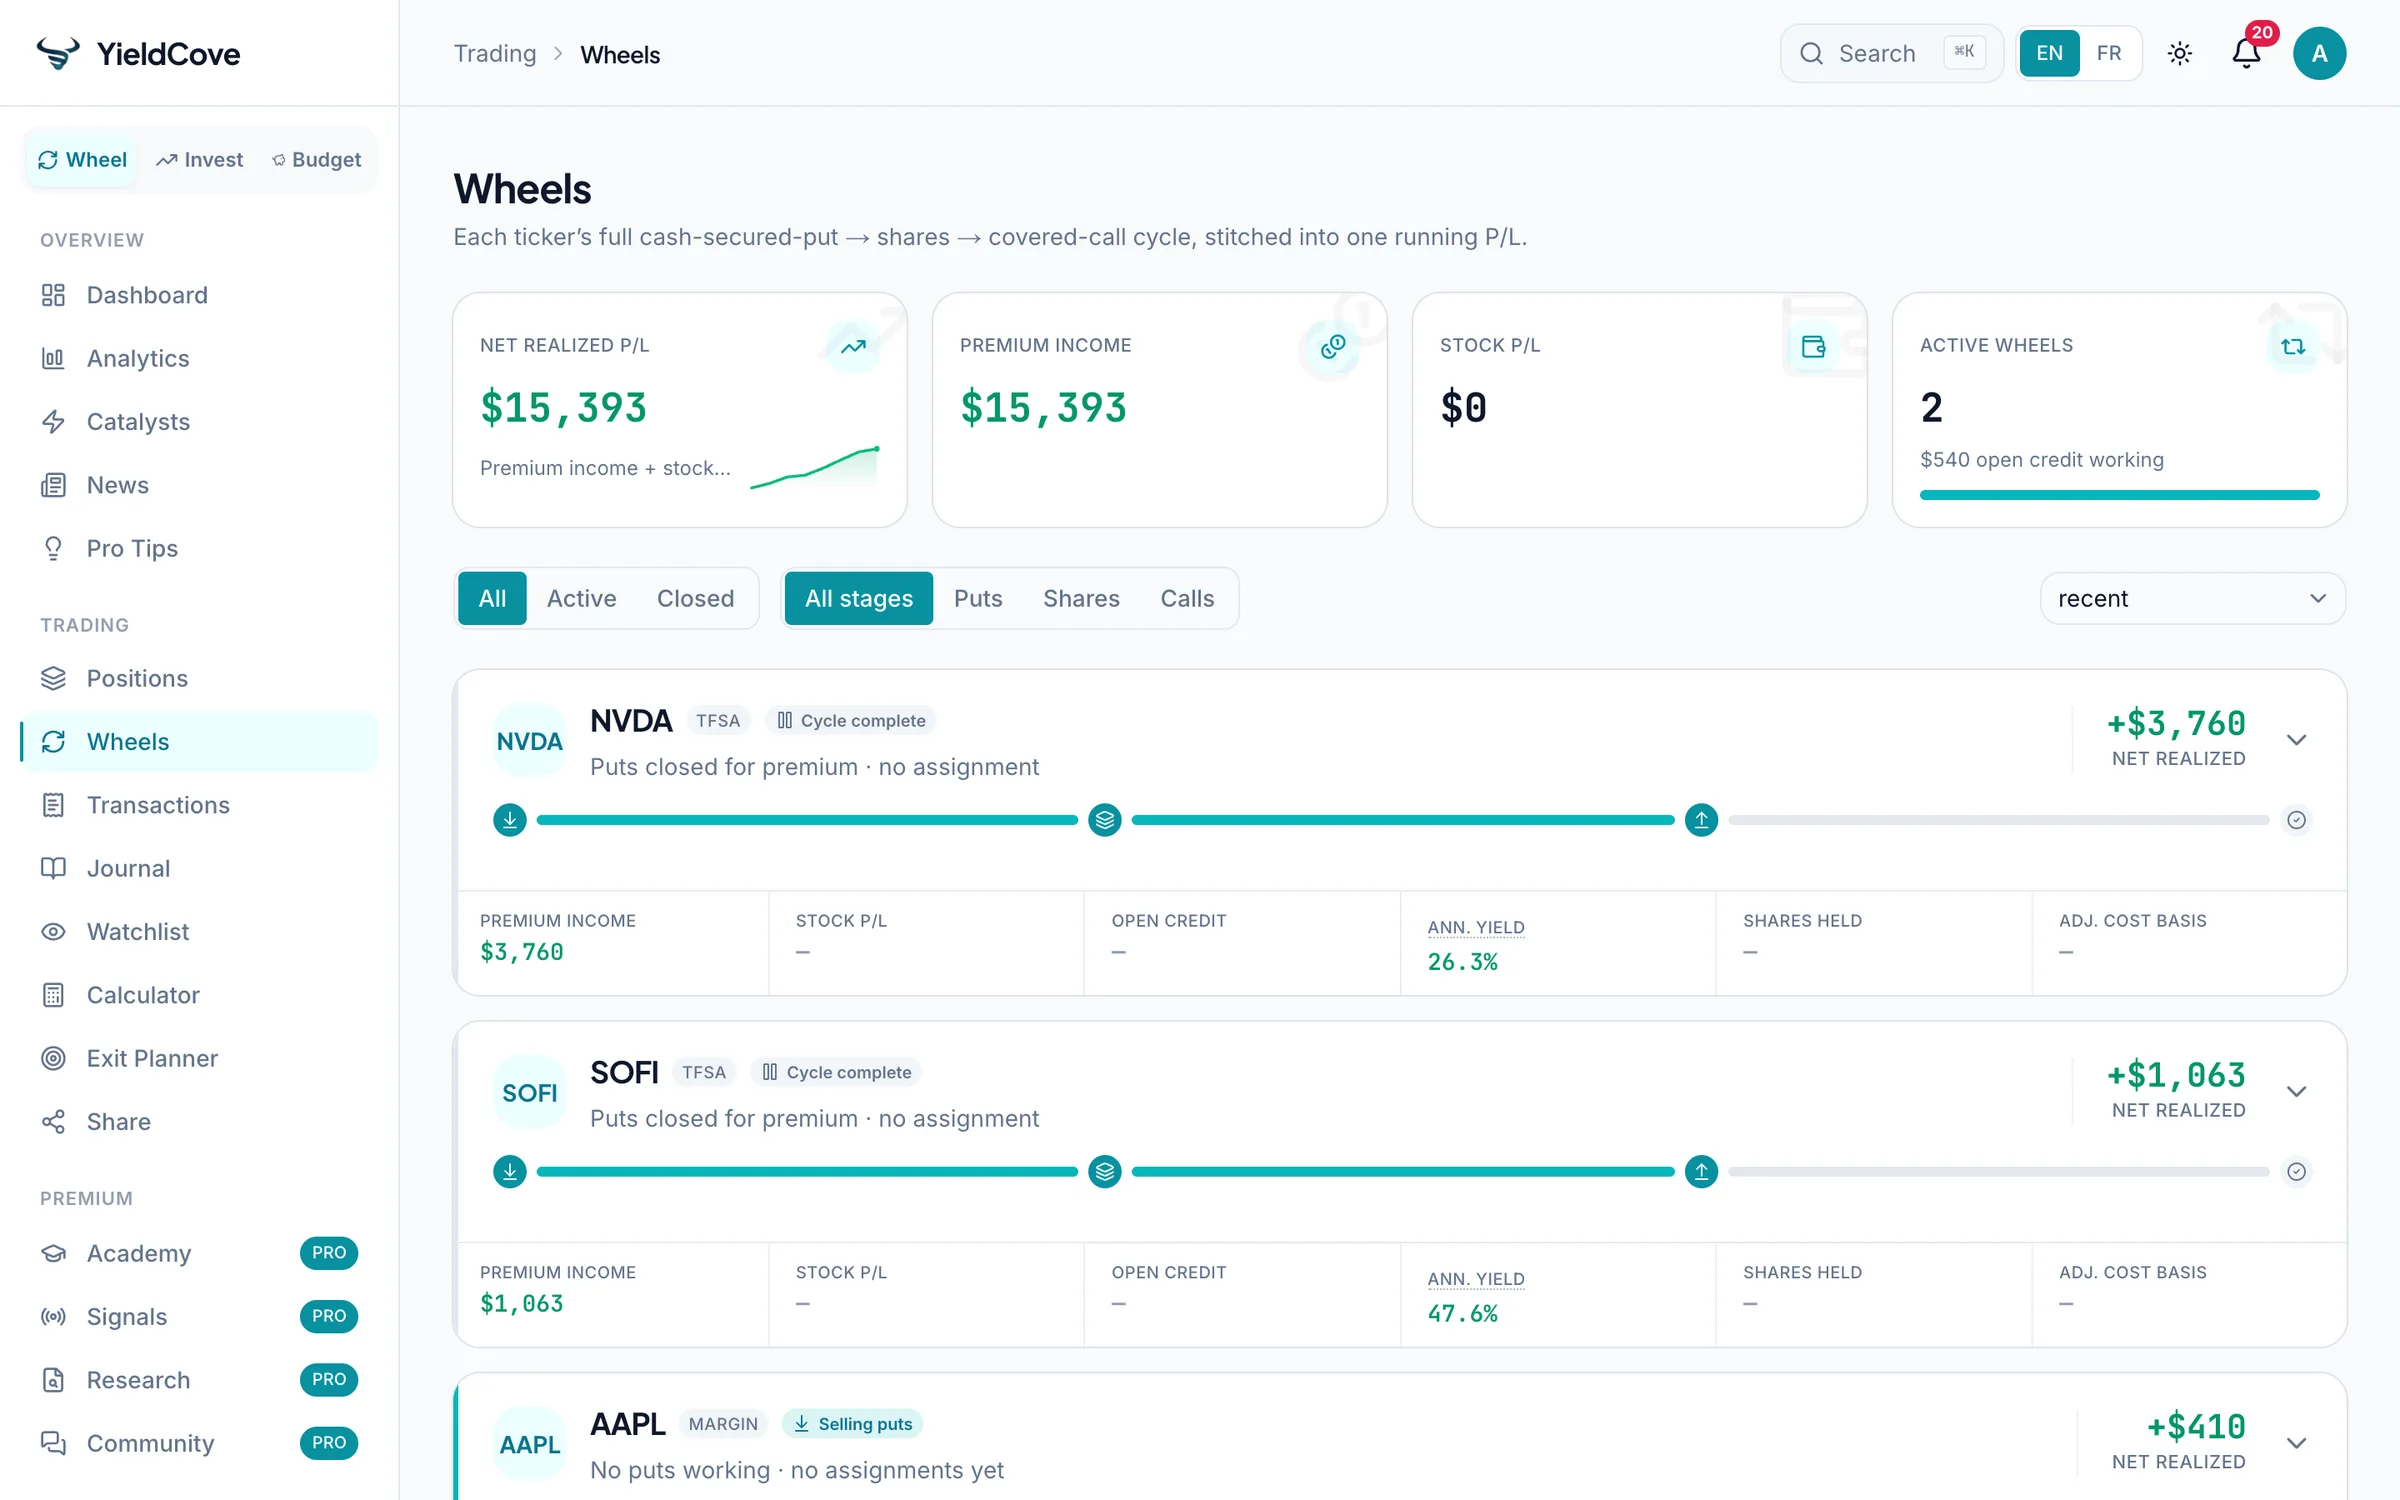
Task: Open Signals PRO section
Action: point(199,1316)
